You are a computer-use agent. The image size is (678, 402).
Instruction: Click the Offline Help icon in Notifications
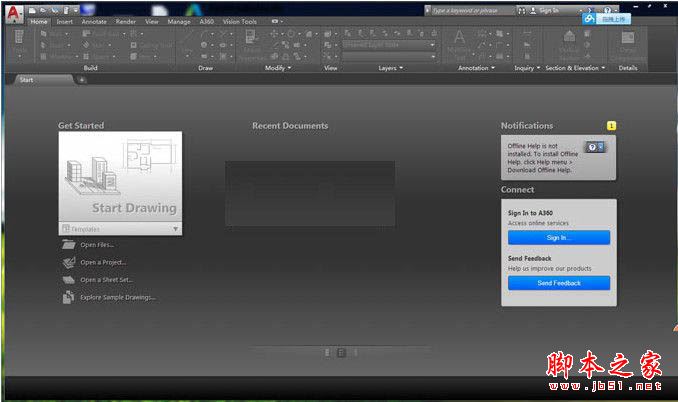[594, 147]
